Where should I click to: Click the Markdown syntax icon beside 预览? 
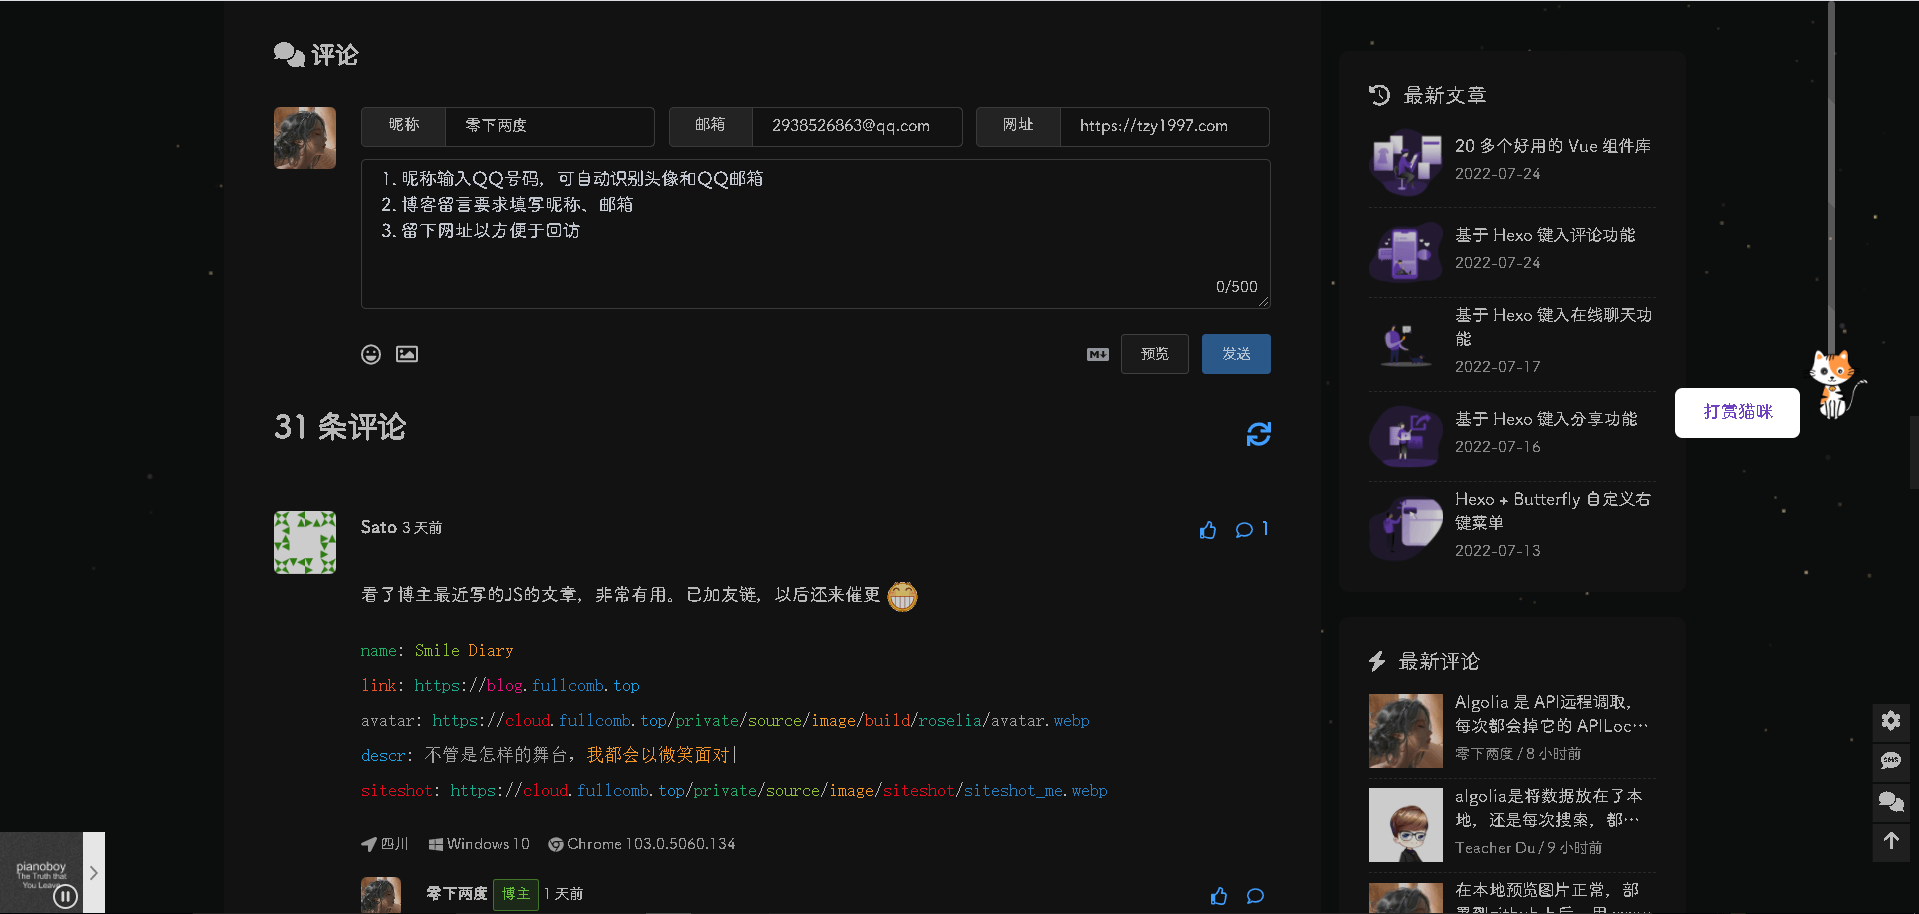[1097, 354]
